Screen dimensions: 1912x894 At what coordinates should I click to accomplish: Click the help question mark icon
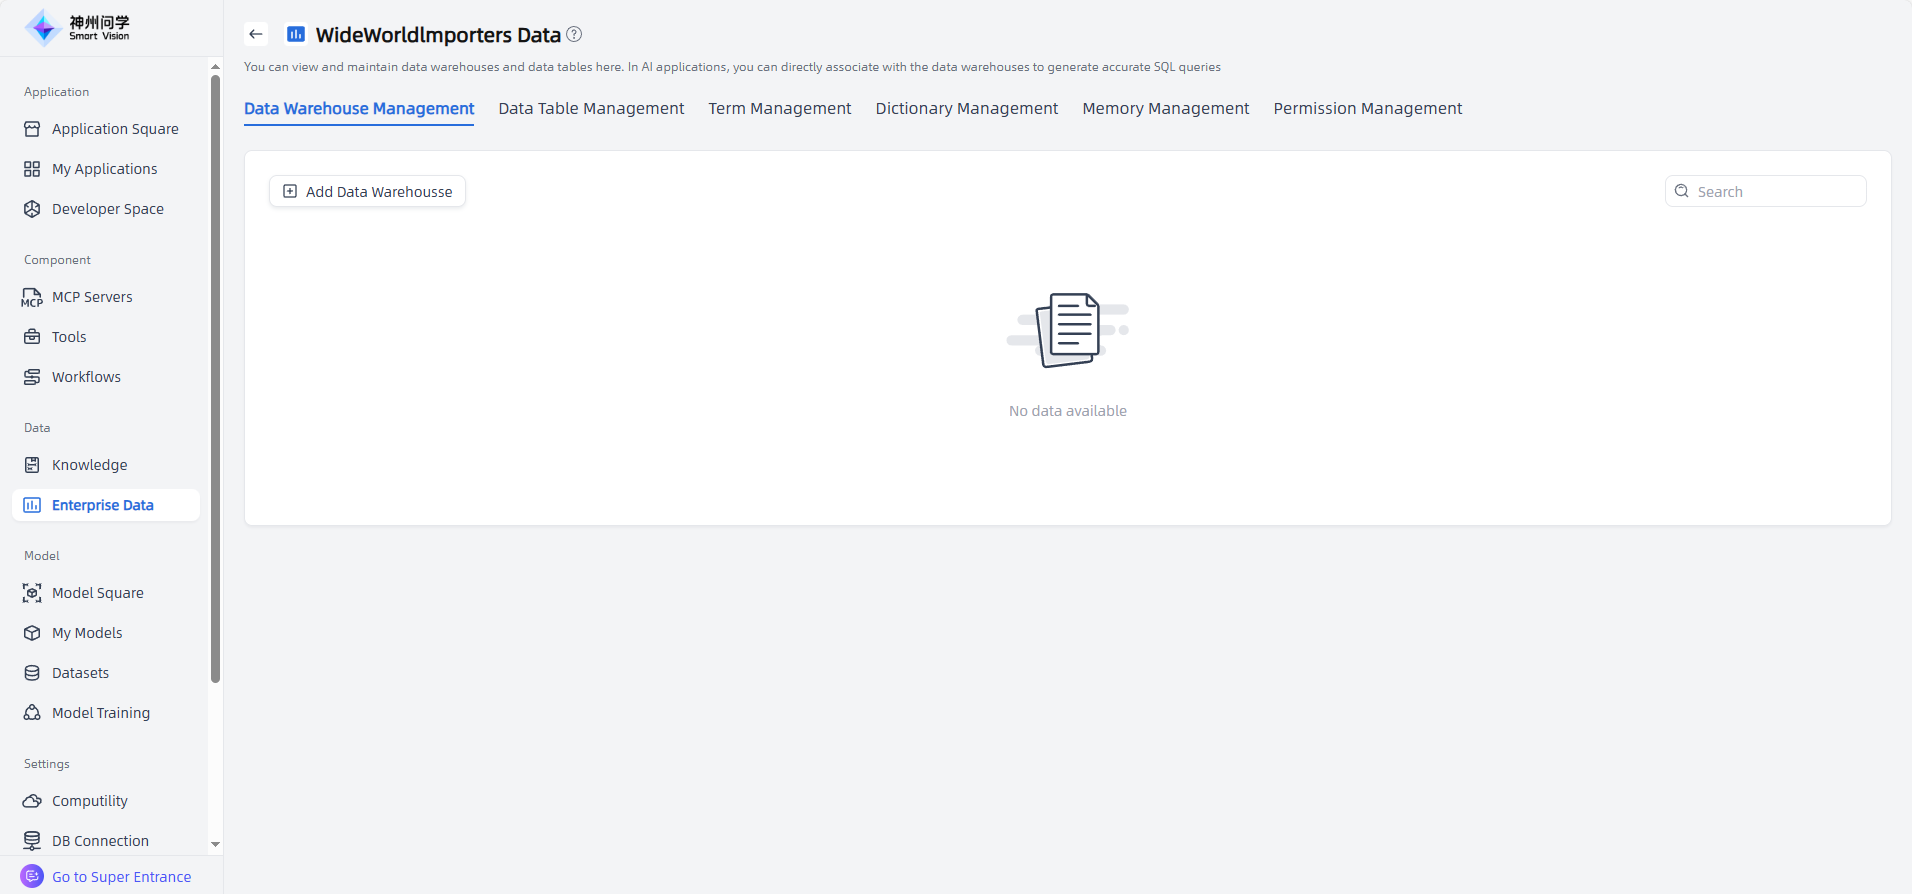574,34
